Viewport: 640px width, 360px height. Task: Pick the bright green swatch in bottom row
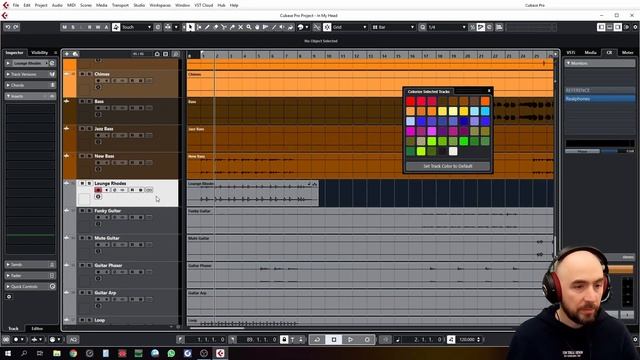tap(421, 151)
